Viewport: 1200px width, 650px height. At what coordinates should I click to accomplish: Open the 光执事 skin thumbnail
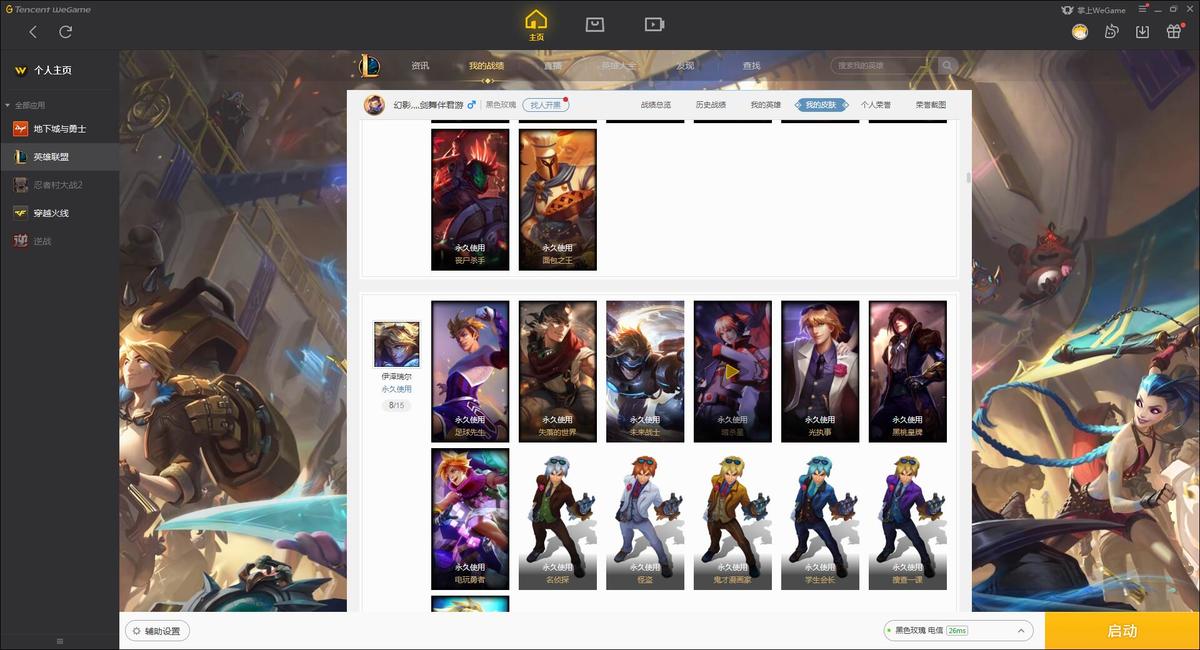tap(820, 372)
